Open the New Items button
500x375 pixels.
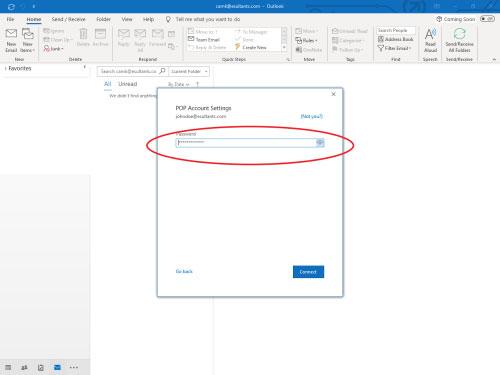point(28,40)
